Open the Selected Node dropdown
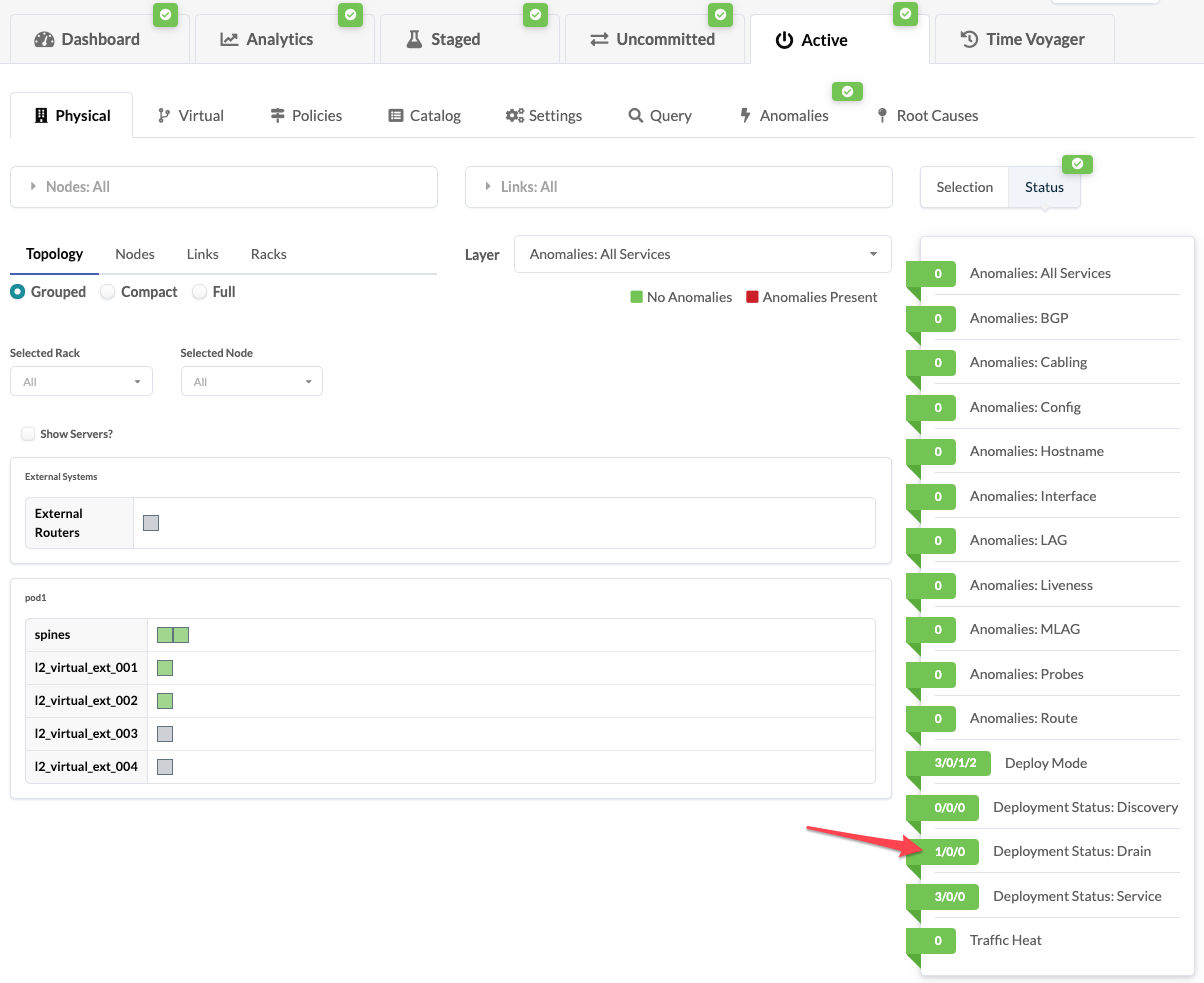The height and width of the screenshot is (983, 1204). (252, 382)
